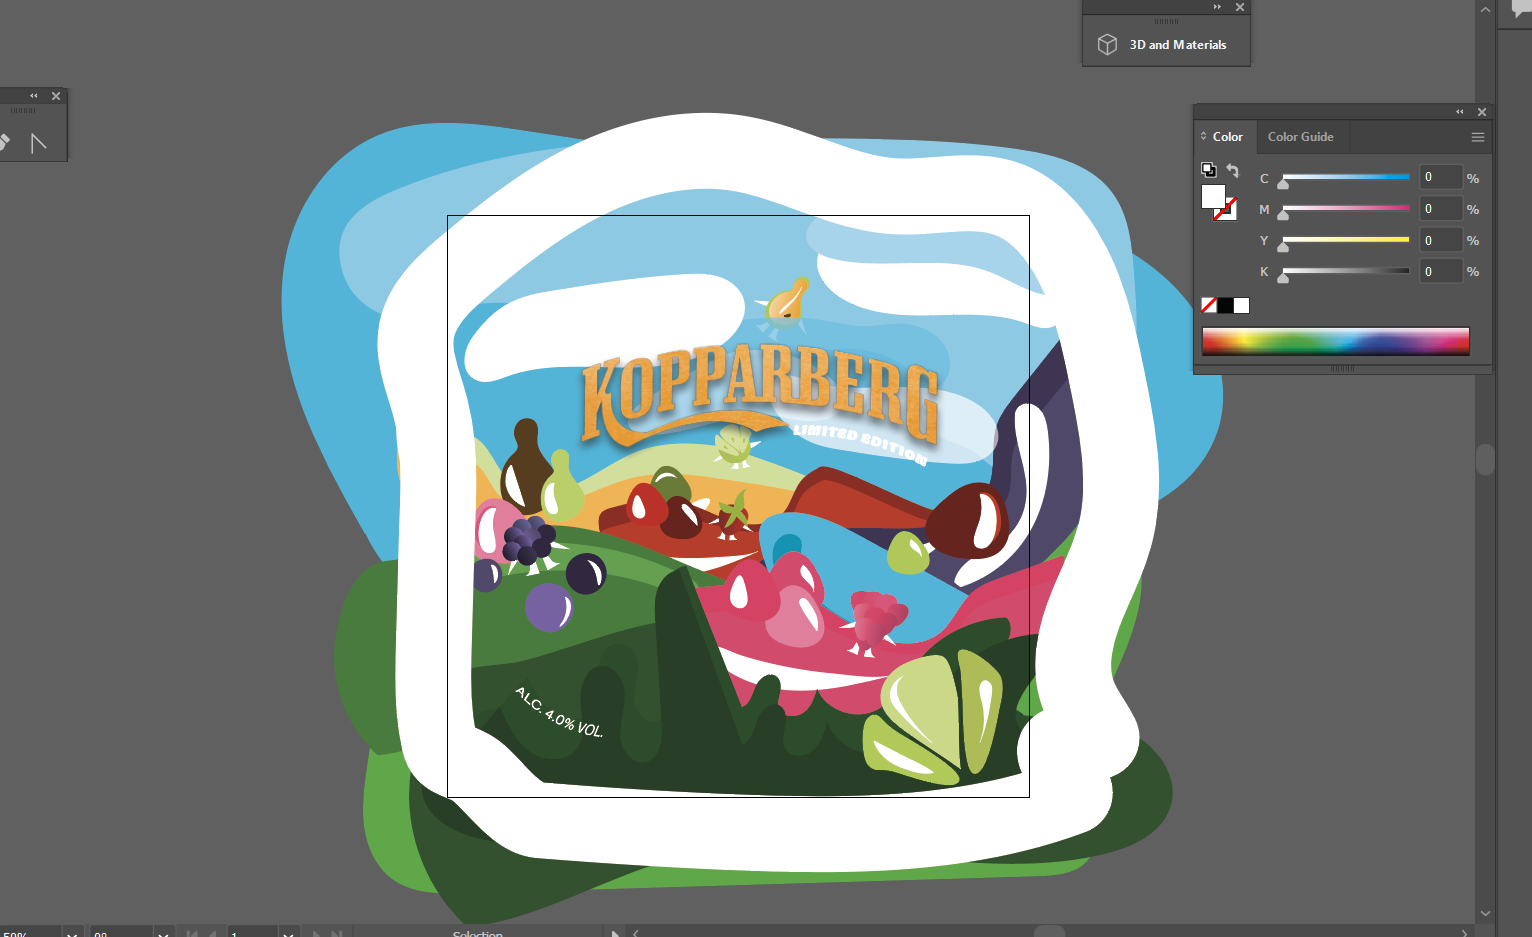Collapse the floating tools panel
This screenshot has width=1532, height=937.
pos(34,96)
